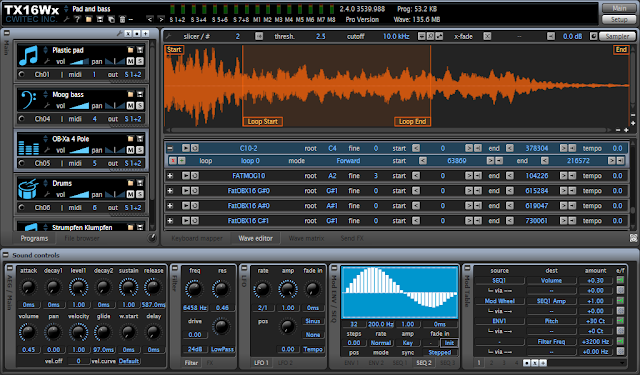Expand the FatOBX16 A#0 wave row
Screen dimensions: 640x375
tap(170, 206)
